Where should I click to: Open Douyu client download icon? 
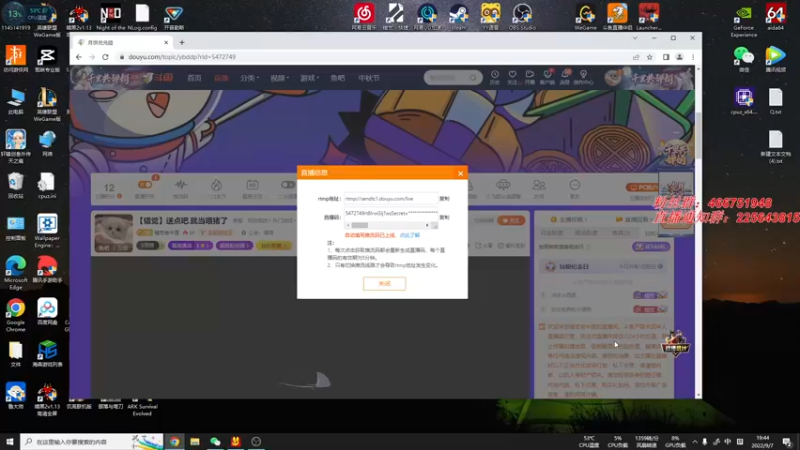coord(547,78)
